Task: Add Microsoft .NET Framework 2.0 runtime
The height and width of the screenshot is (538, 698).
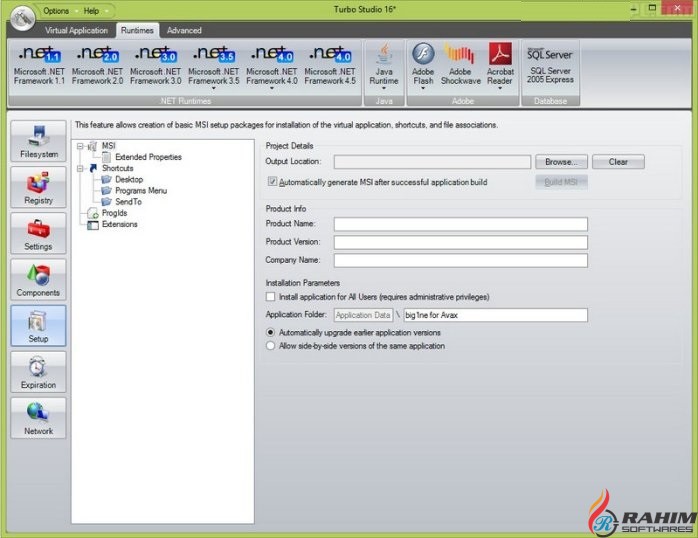Action: point(97,65)
